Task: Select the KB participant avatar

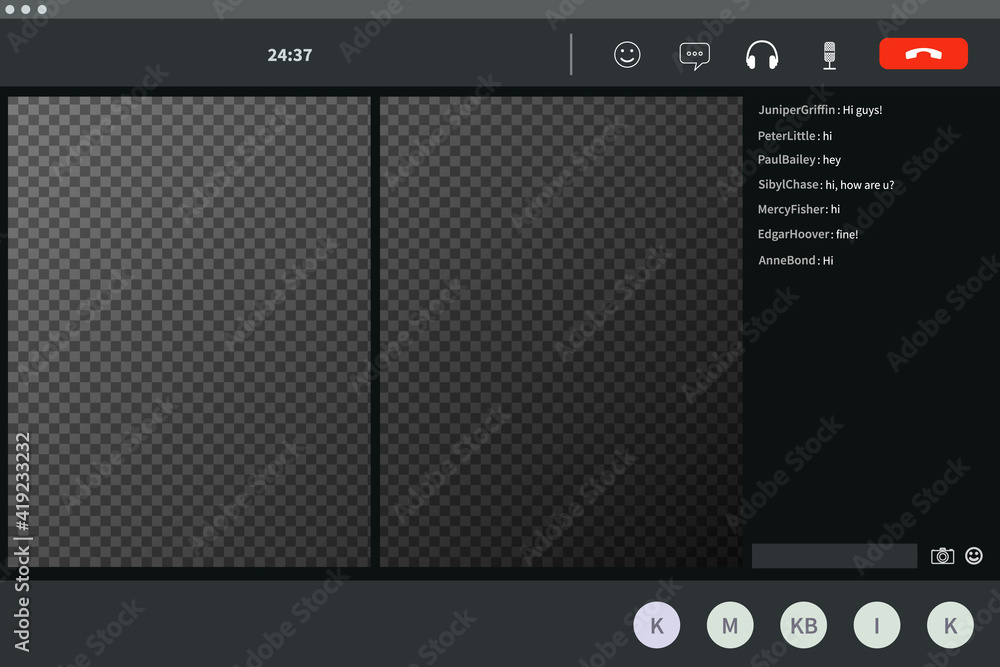Action: coord(804,625)
